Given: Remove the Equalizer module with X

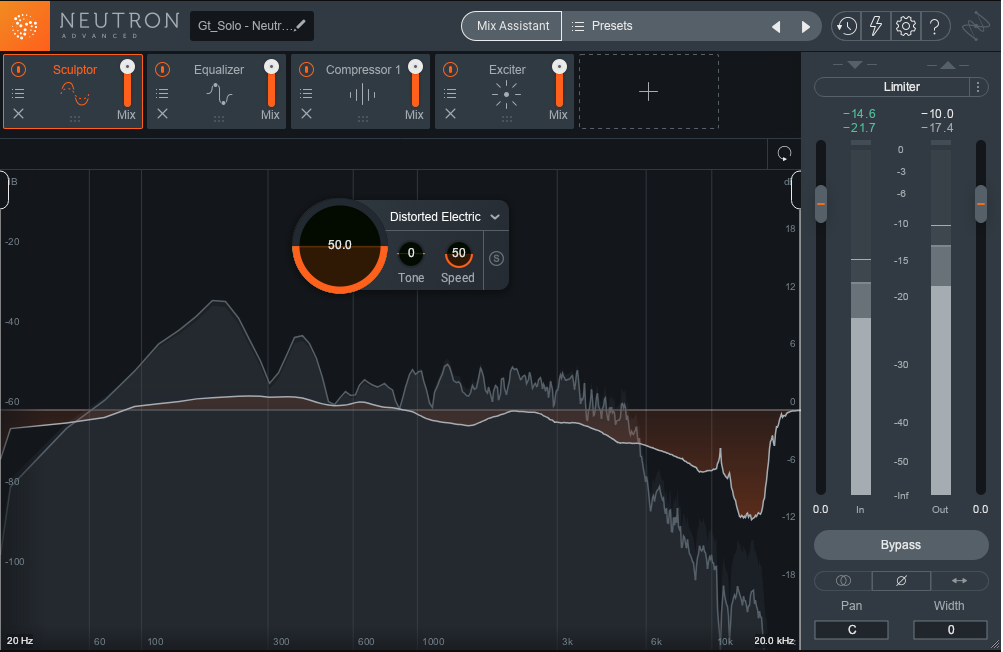Looking at the screenshot, I should pyautogui.click(x=162, y=113).
